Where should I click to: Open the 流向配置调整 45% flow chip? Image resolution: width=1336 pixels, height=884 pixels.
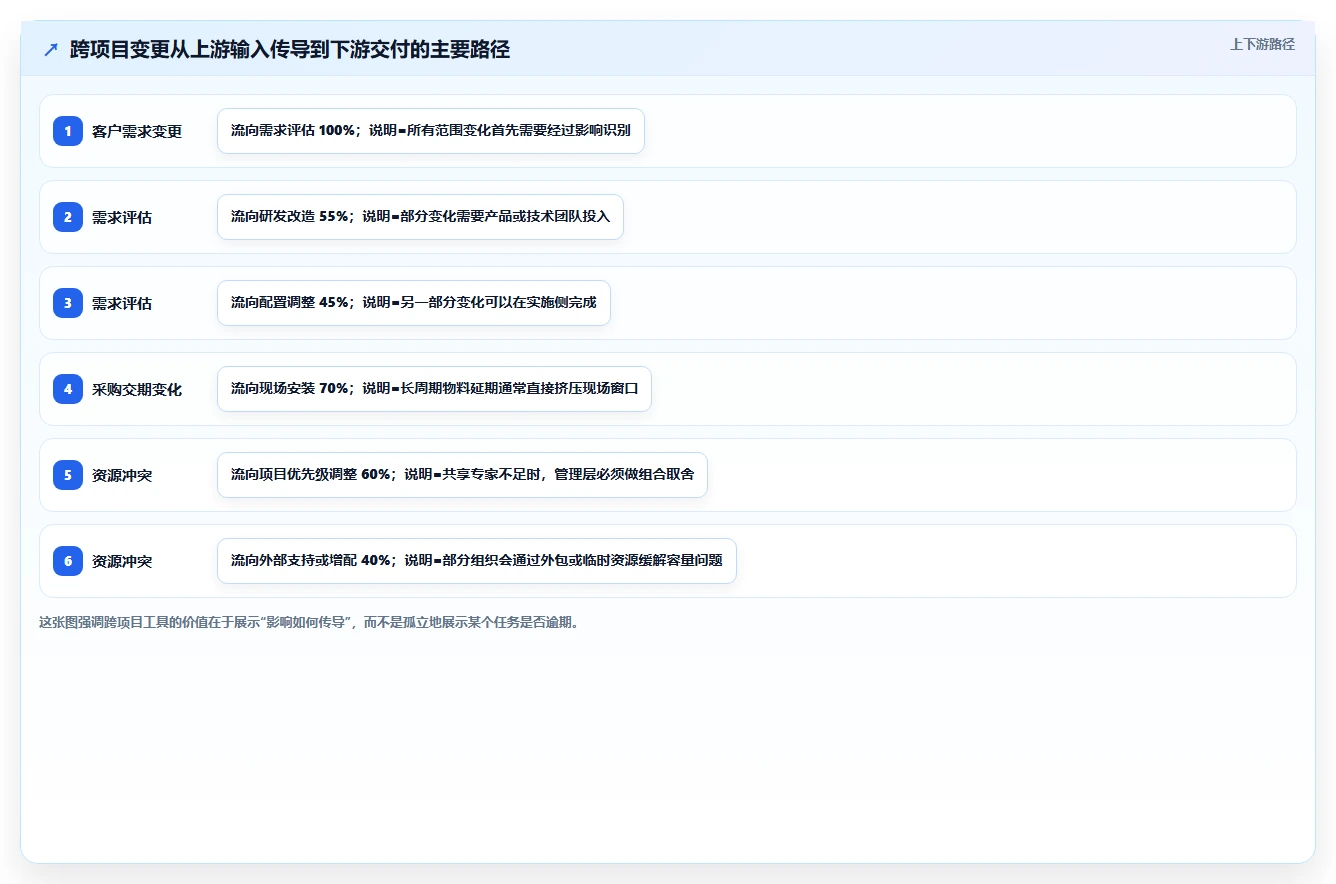tap(414, 303)
